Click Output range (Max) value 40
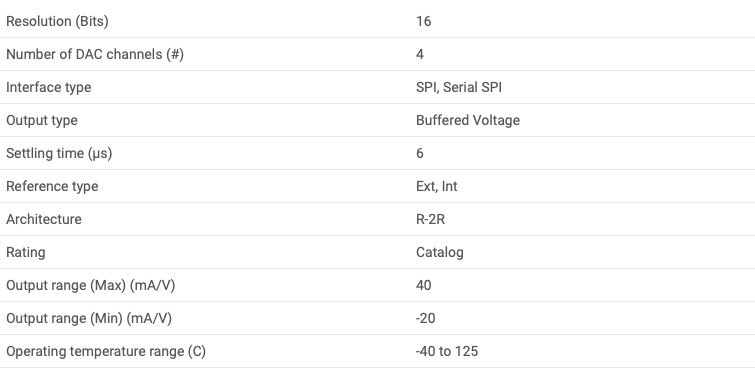 pos(424,285)
